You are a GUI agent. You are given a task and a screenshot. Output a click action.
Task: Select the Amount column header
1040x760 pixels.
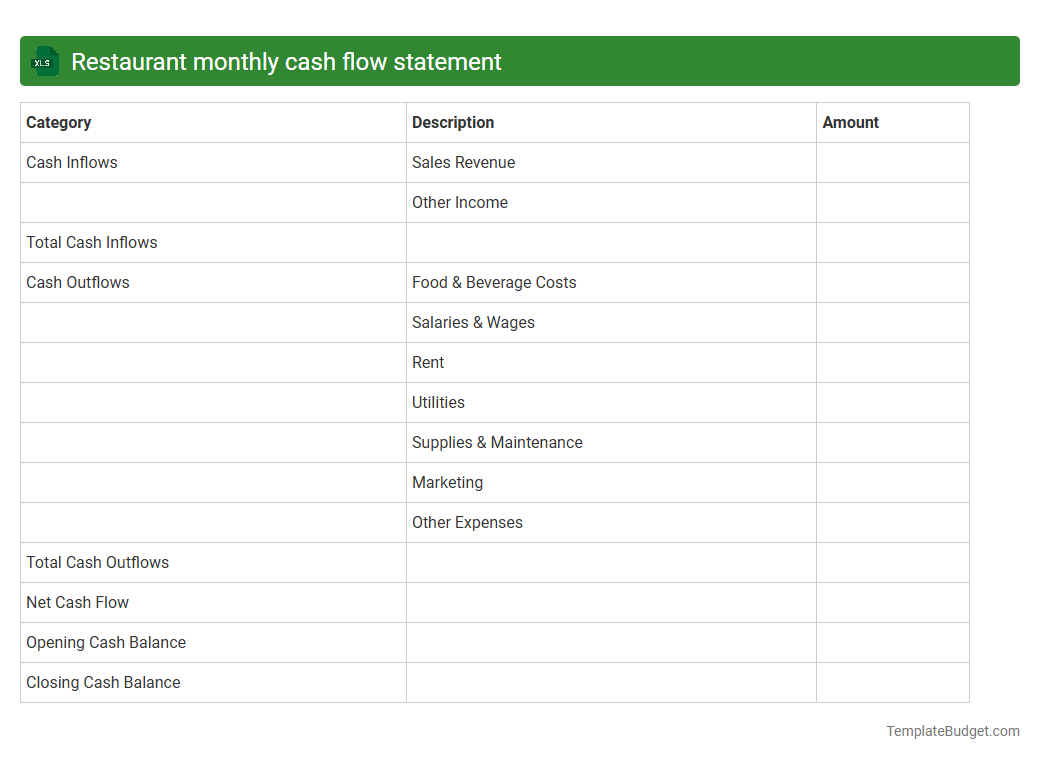pyautogui.click(x=850, y=122)
